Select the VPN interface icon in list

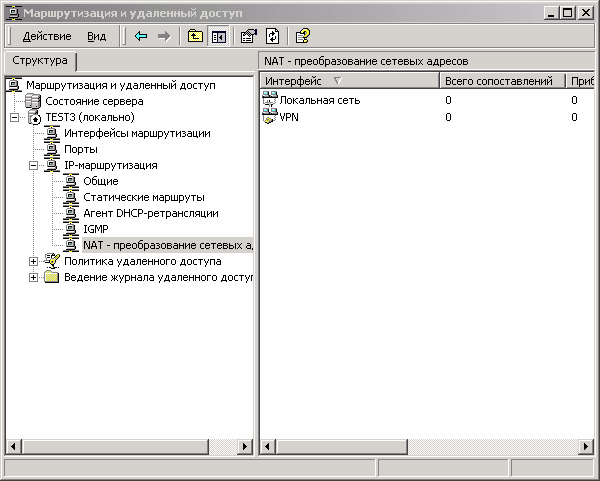[x=270, y=117]
